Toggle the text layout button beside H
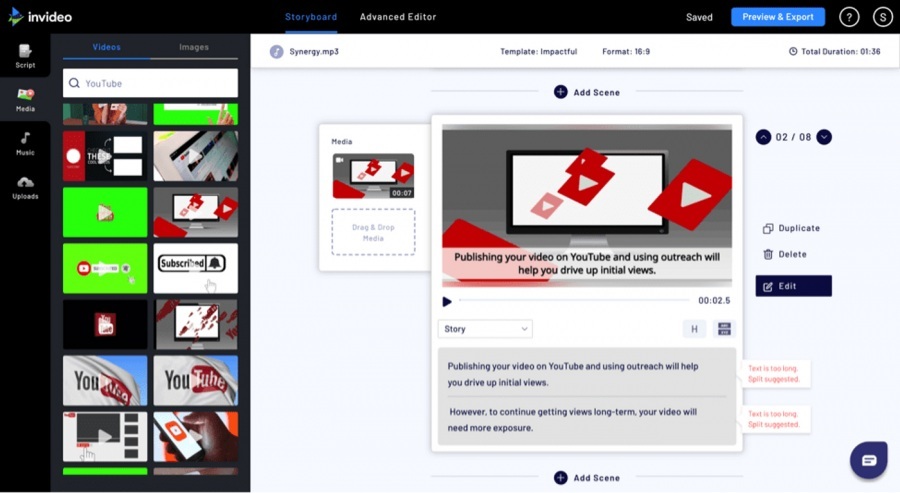The height and width of the screenshot is (493, 900). [724, 329]
